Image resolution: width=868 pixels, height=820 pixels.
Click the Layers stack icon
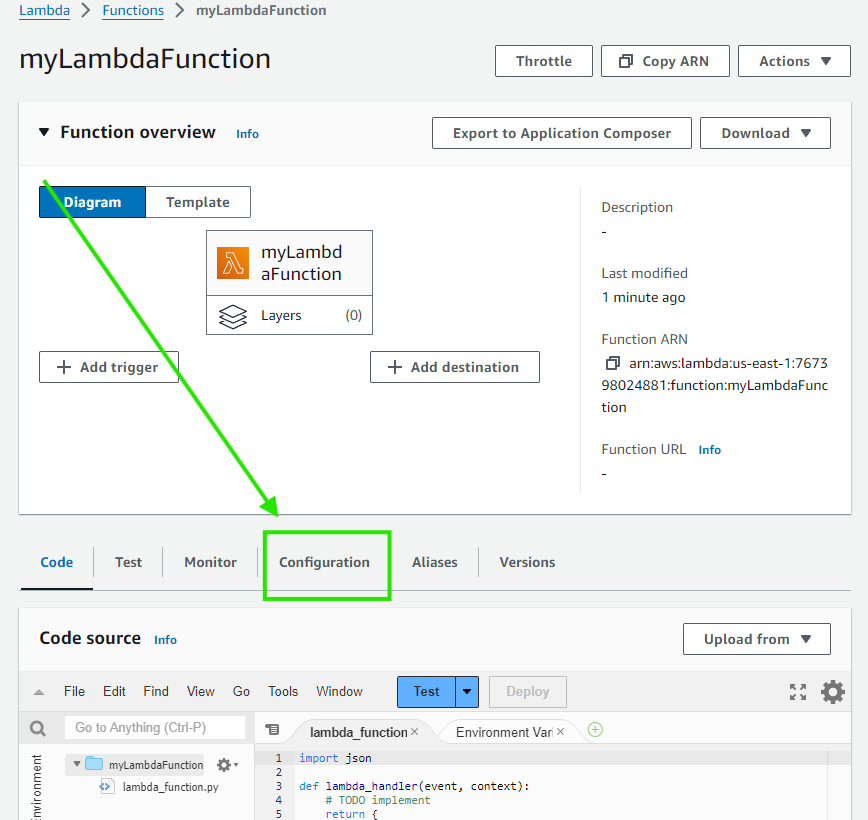click(233, 316)
